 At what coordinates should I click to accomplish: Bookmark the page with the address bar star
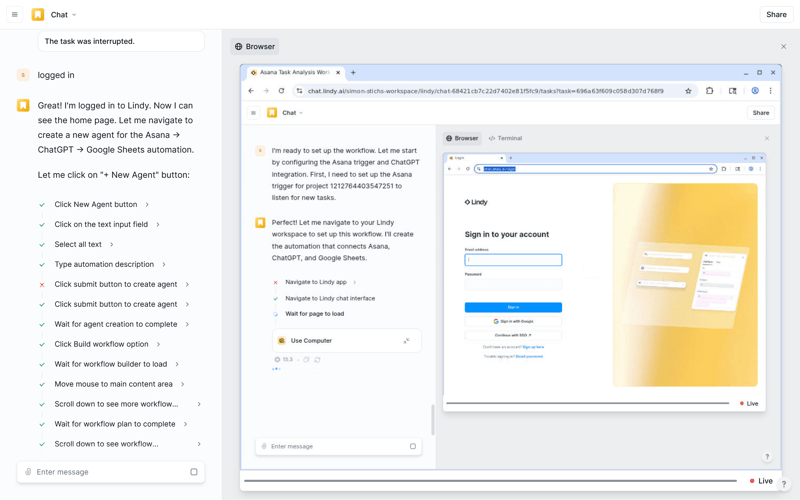pyautogui.click(x=688, y=91)
